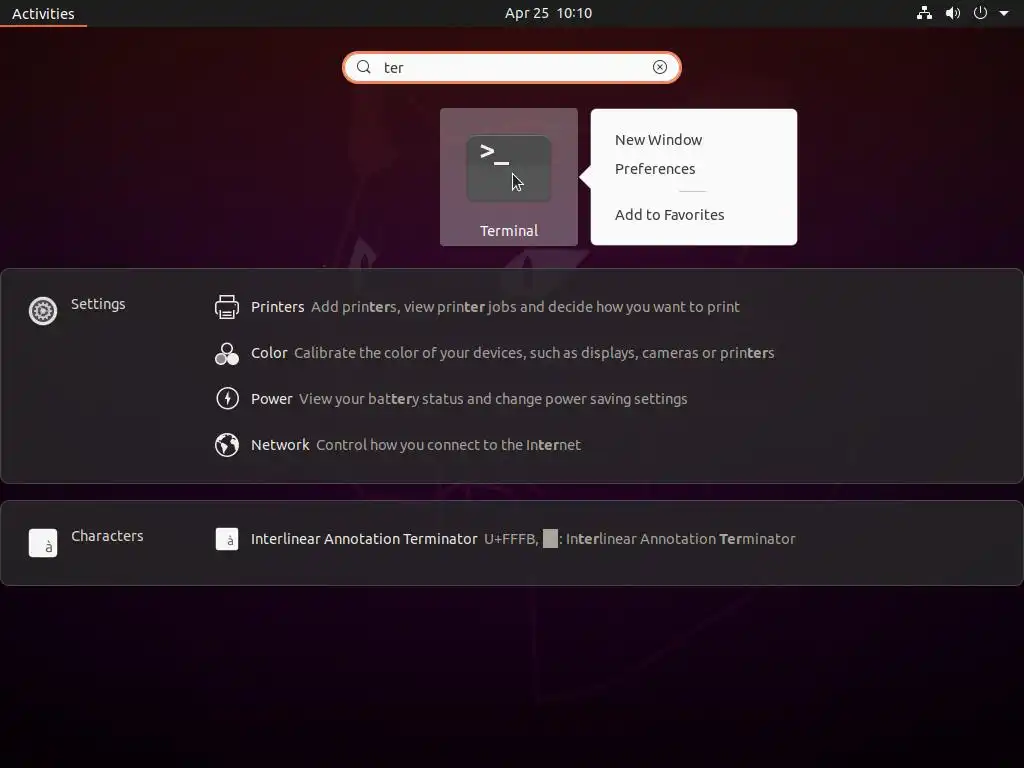The width and height of the screenshot is (1024, 768).
Task: Click the Network globe icon
Action: click(227, 445)
